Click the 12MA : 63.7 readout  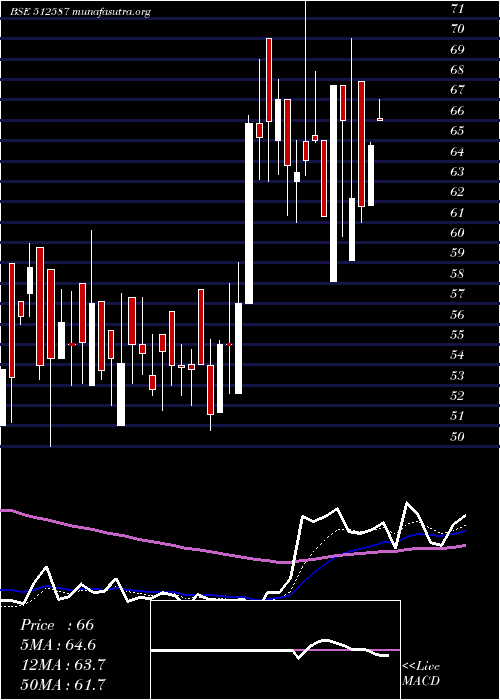(x=62, y=665)
